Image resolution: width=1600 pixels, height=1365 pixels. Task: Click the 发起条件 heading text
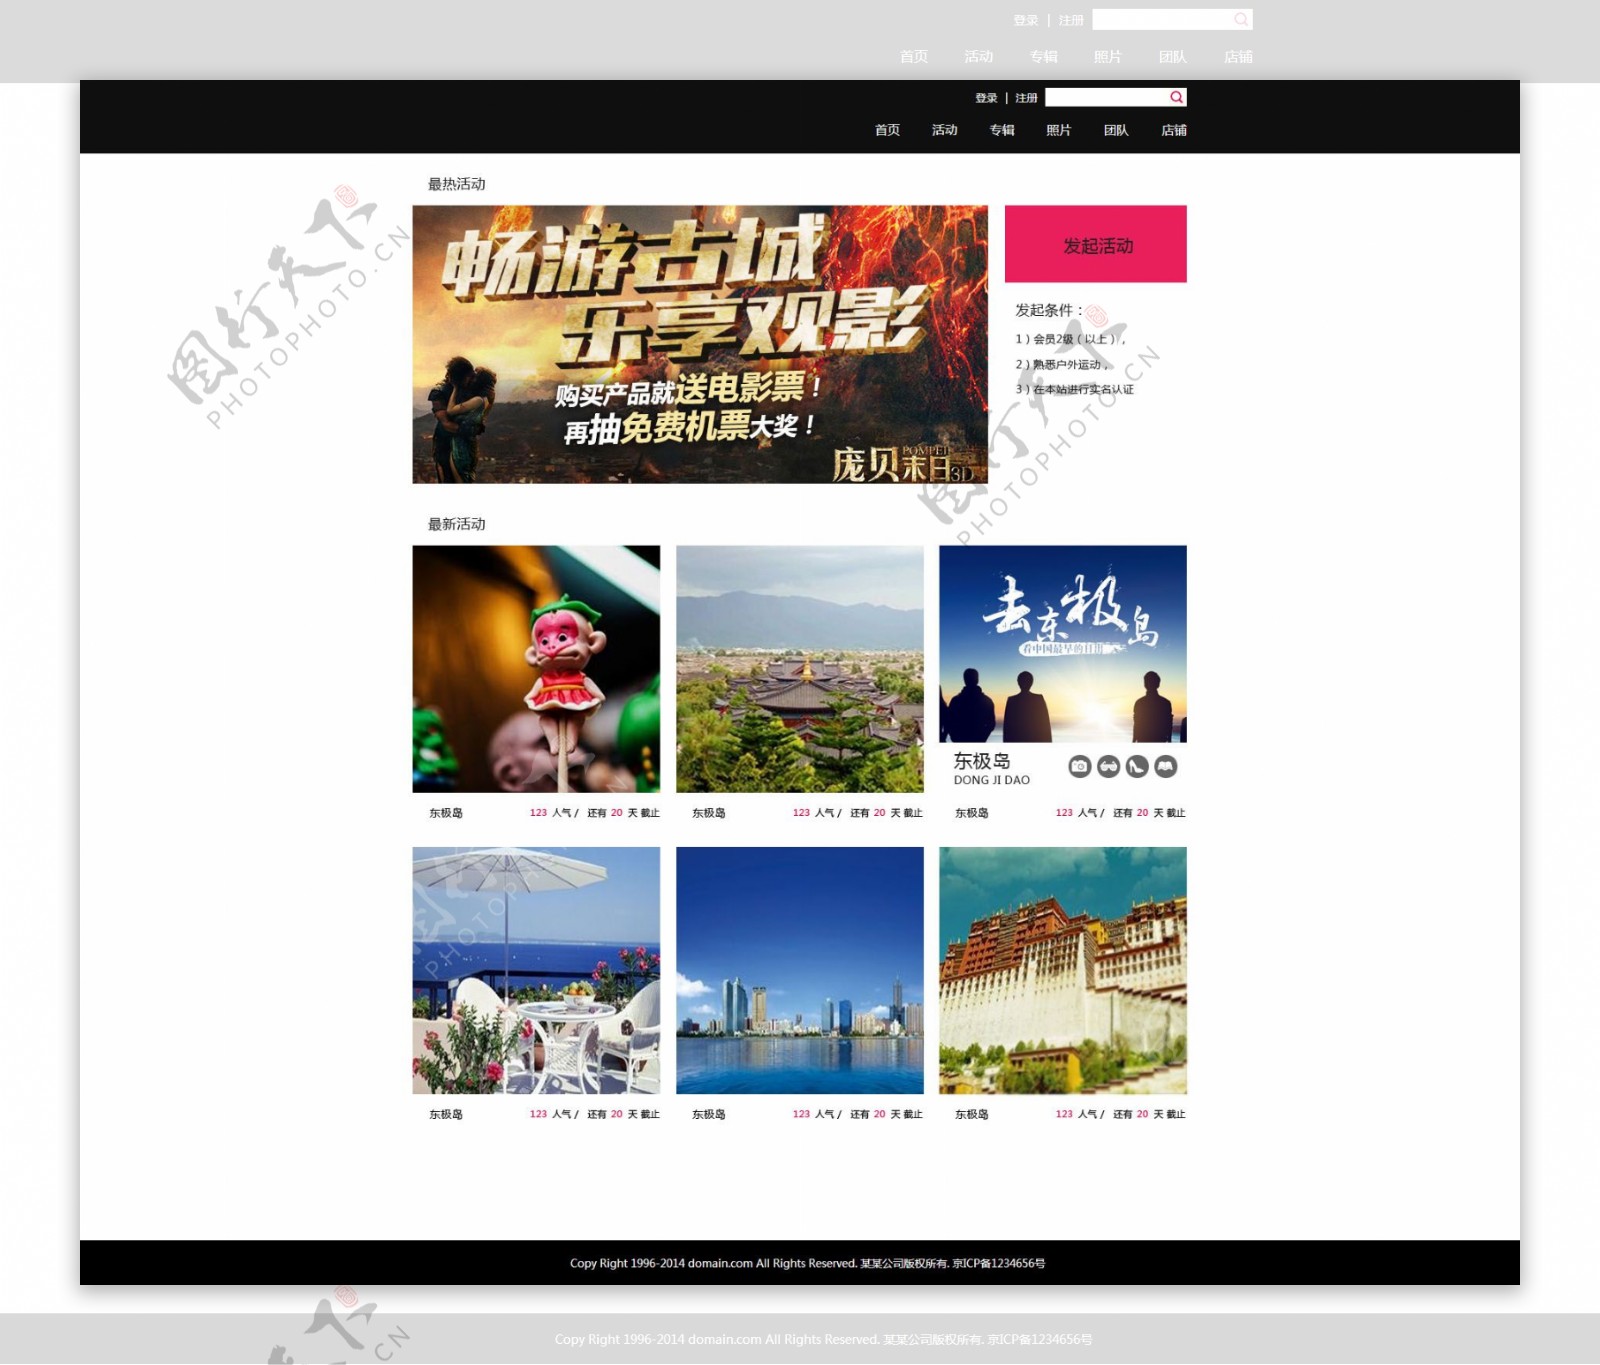[1049, 310]
